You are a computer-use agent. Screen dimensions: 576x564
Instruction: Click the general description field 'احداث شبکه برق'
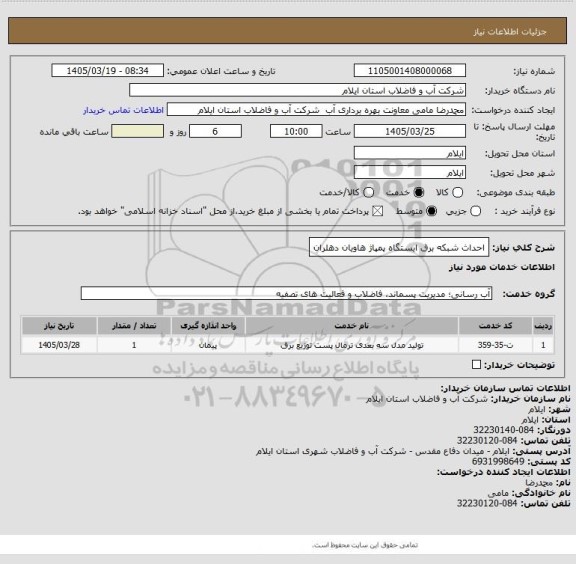399,248
